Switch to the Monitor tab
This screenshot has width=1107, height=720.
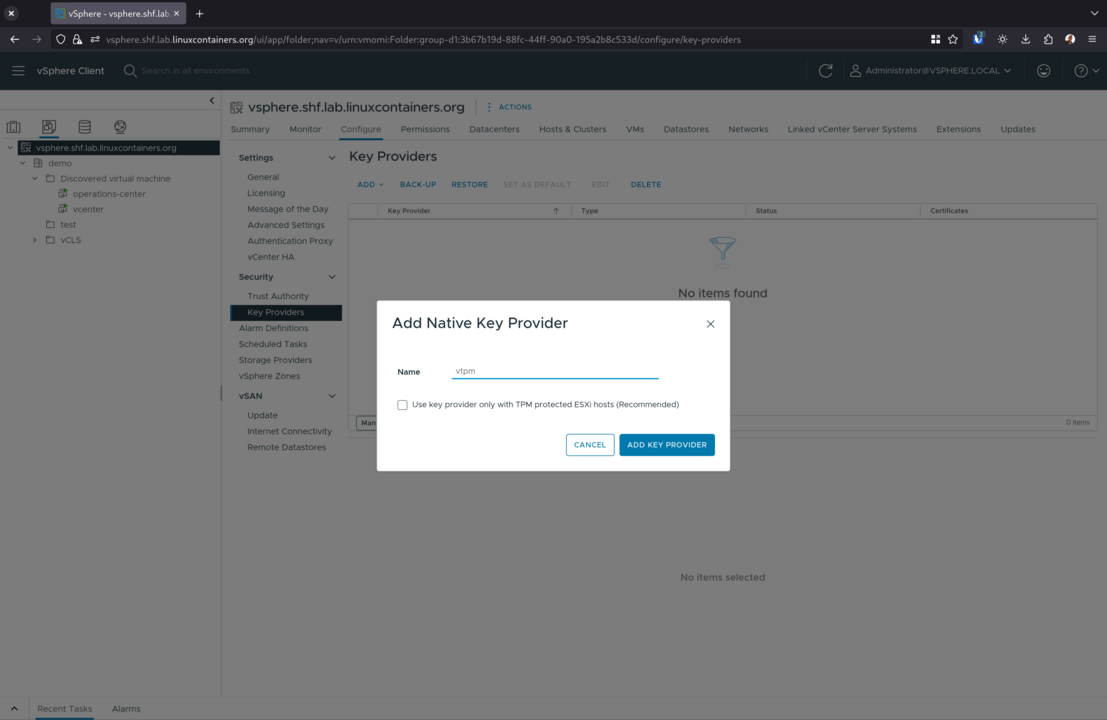click(x=305, y=129)
